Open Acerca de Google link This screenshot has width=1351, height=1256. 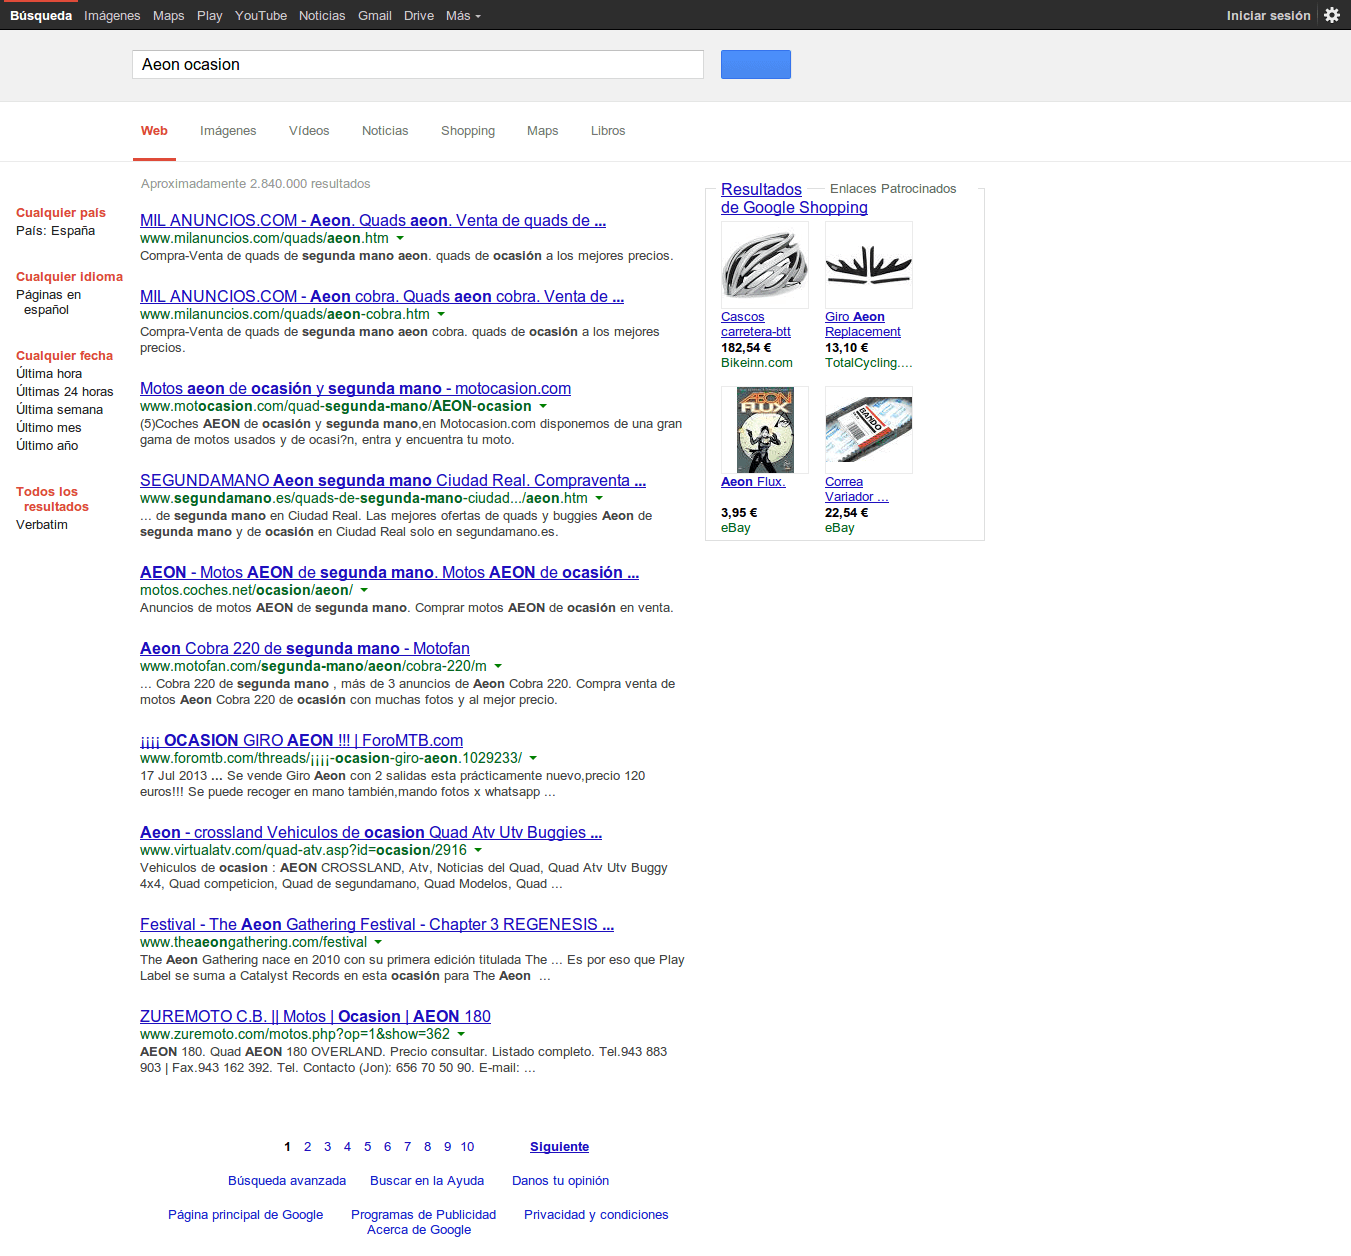click(x=419, y=1230)
